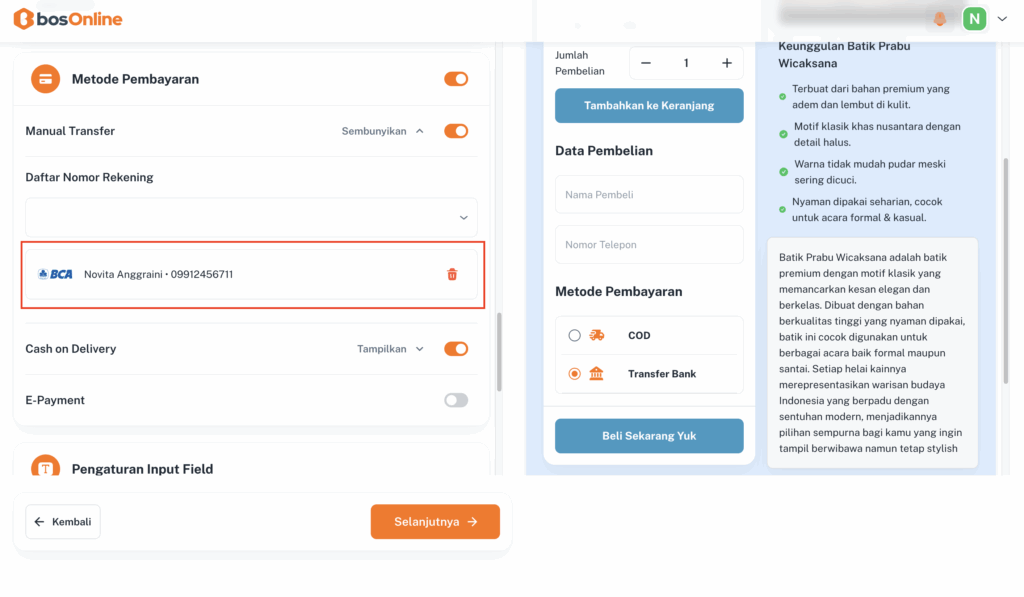Open the green N profile avatar
Image resolution: width=1024 pixels, height=597 pixels.
(974, 19)
